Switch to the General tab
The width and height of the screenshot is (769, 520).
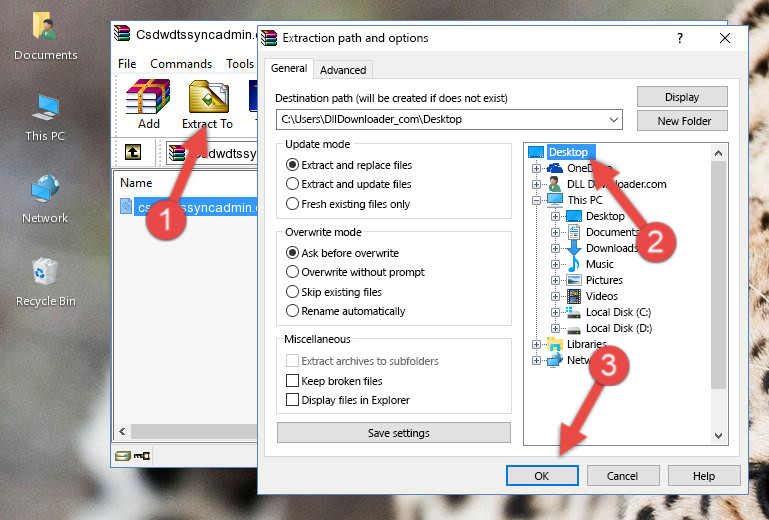(289, 68)
